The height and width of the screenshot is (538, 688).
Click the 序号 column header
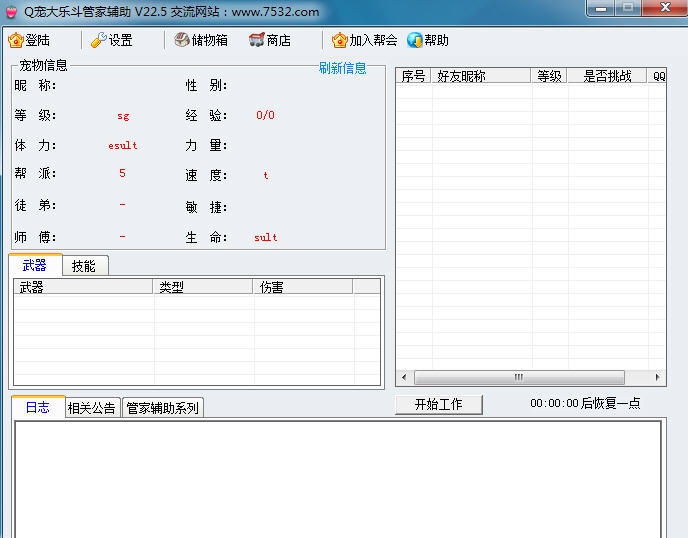pos(413,76)
